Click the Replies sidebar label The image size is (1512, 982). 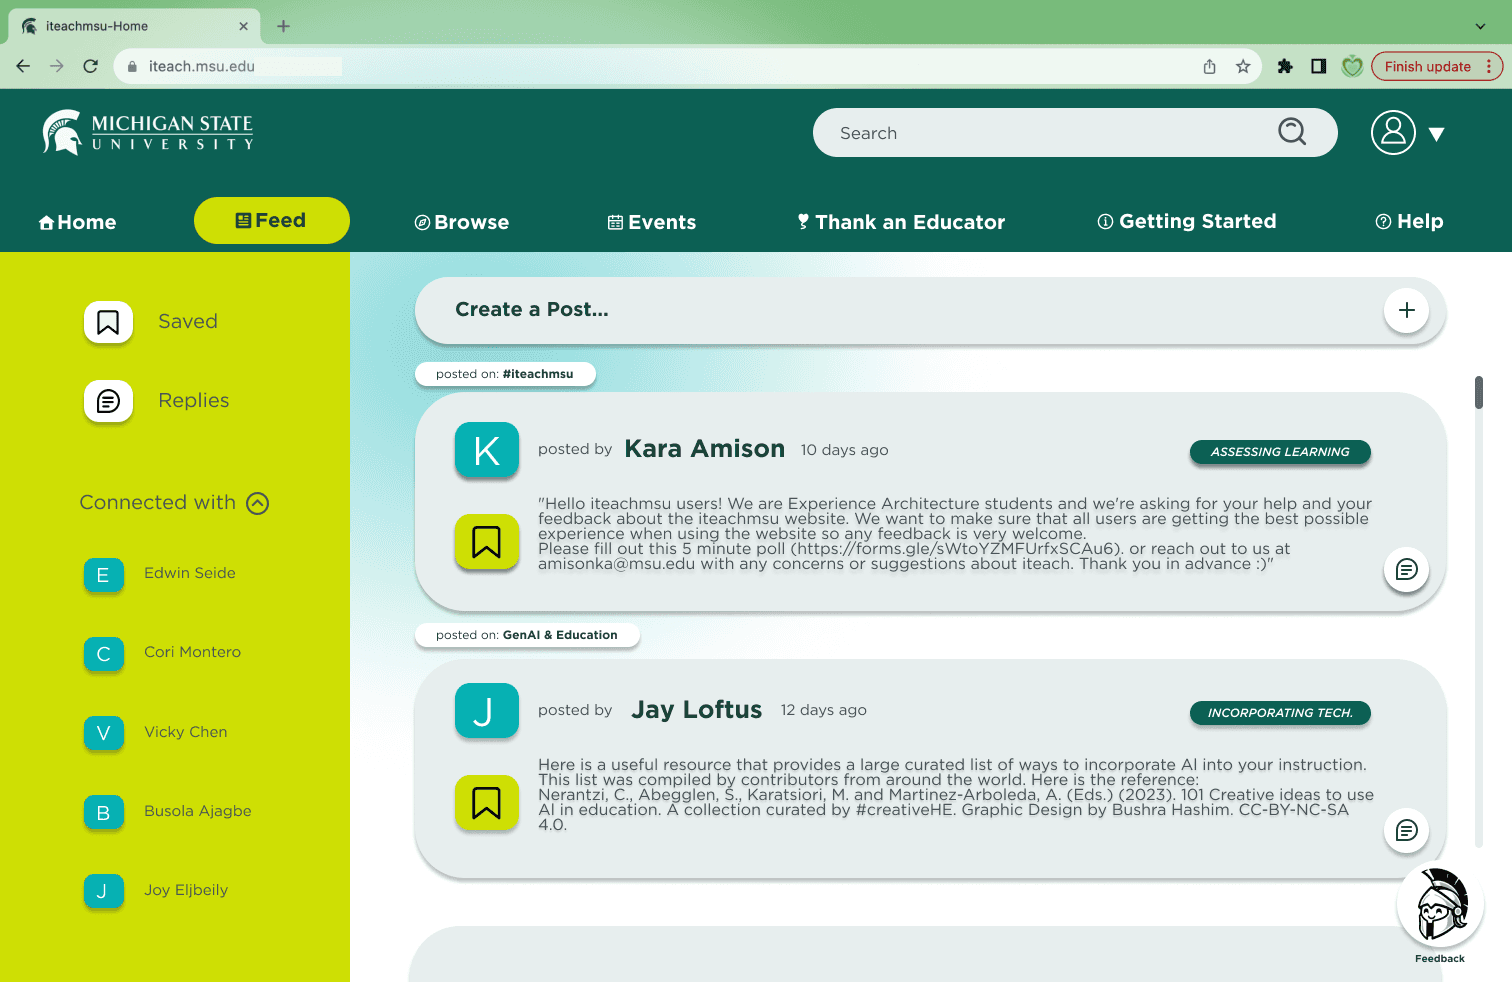point(194,400)
